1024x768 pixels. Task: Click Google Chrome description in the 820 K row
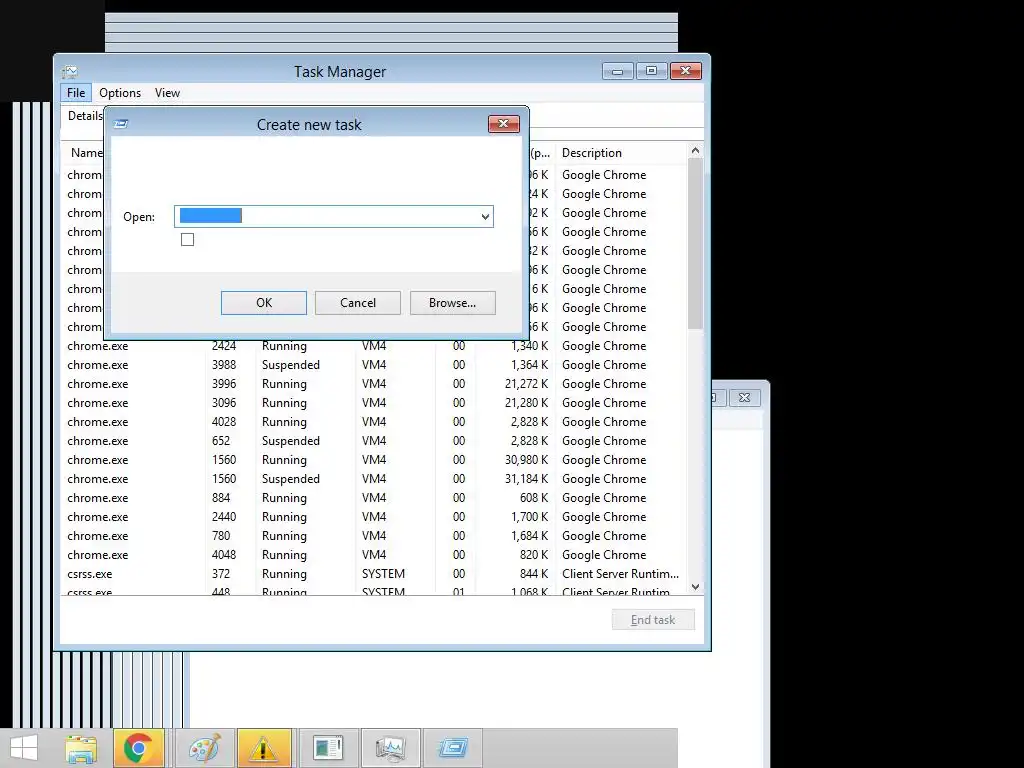[x=604, y=554]
